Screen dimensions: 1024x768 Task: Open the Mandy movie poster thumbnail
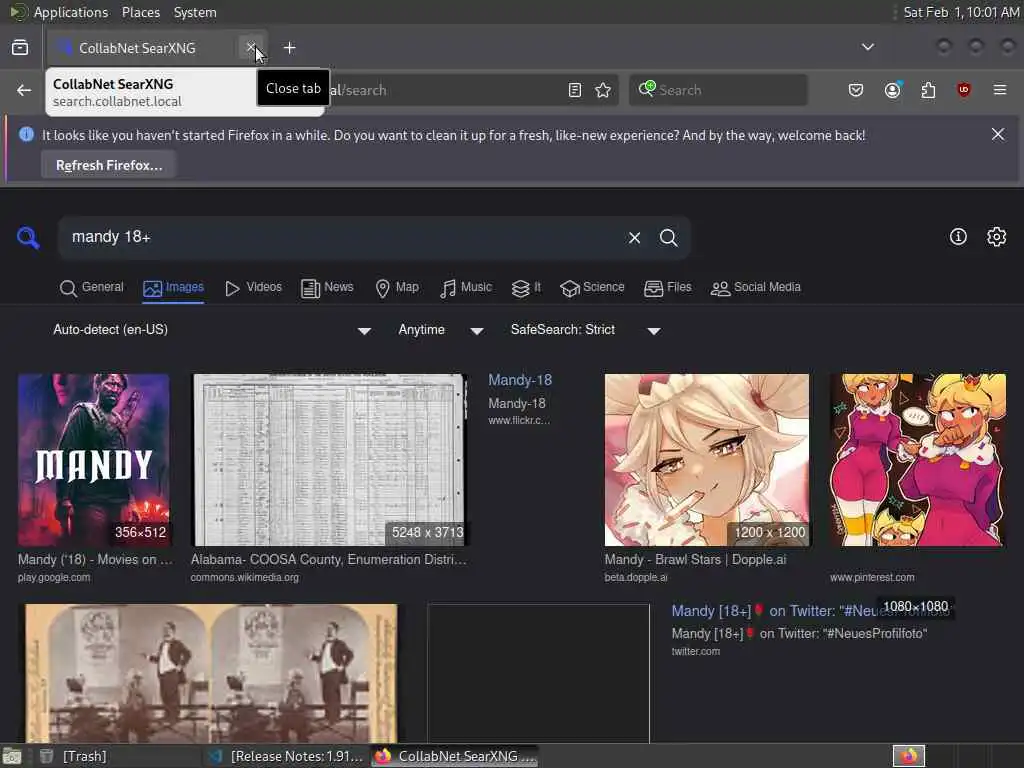94,460
